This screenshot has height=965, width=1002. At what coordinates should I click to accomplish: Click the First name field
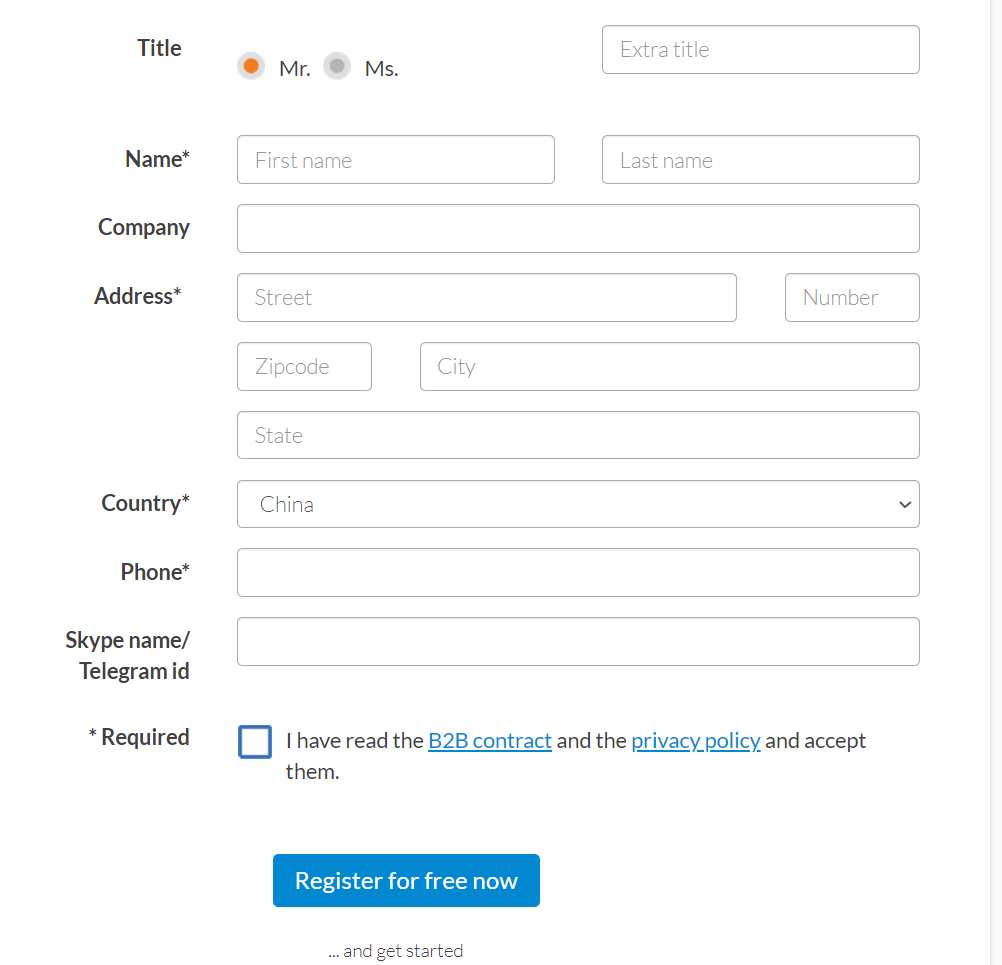[395, 160]
